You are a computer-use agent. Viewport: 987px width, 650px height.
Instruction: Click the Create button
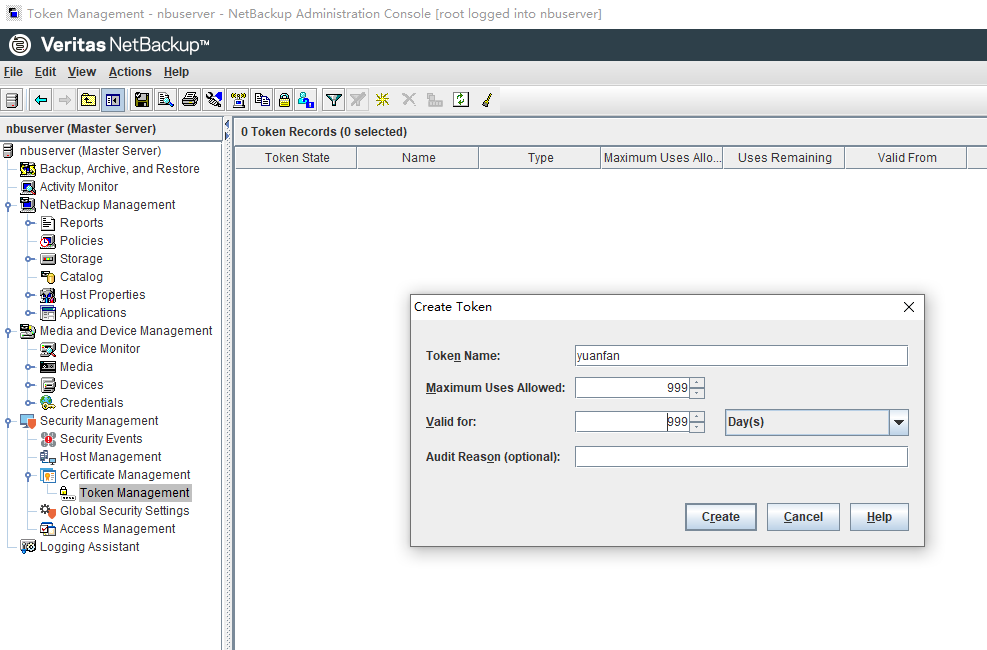(720, 517)
